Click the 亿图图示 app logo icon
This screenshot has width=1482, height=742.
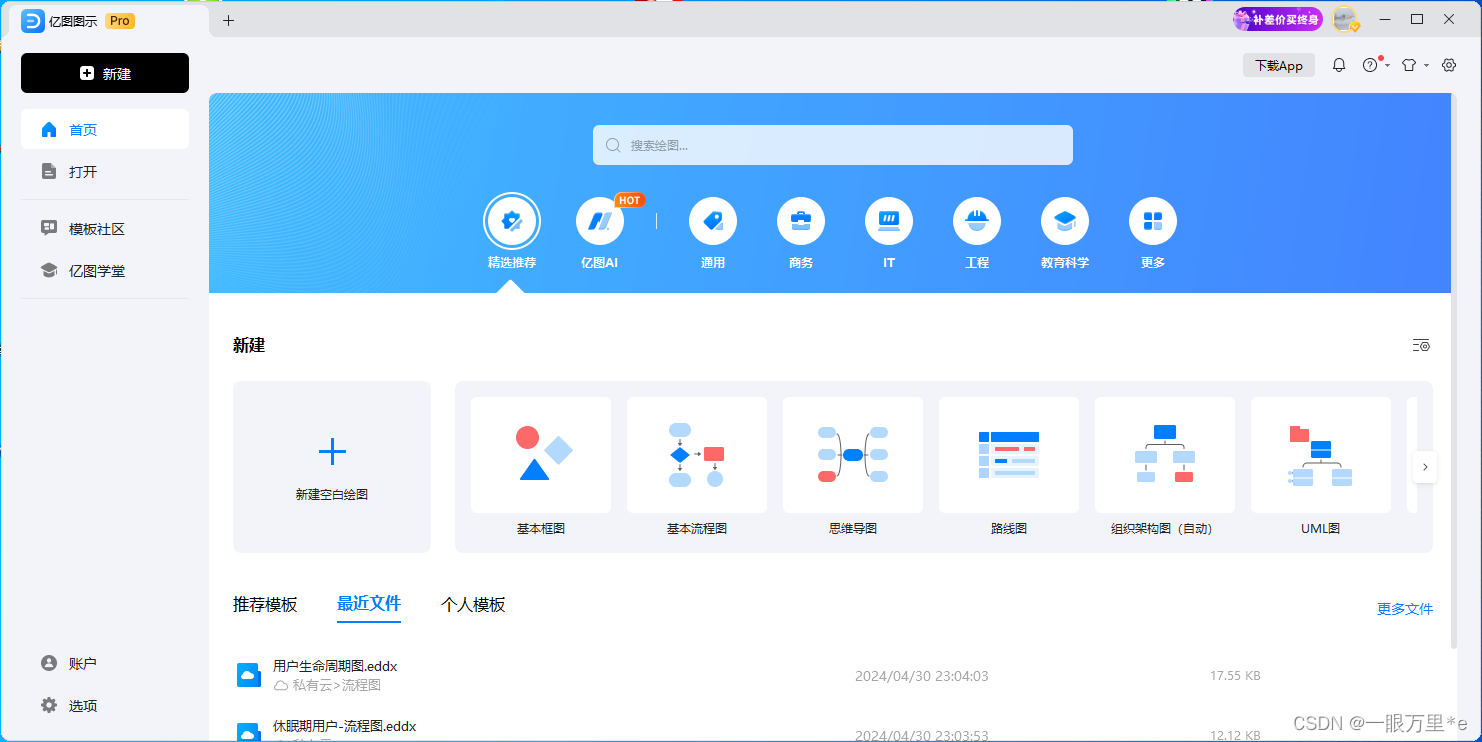pyautogui.click(x=33, y=21)
